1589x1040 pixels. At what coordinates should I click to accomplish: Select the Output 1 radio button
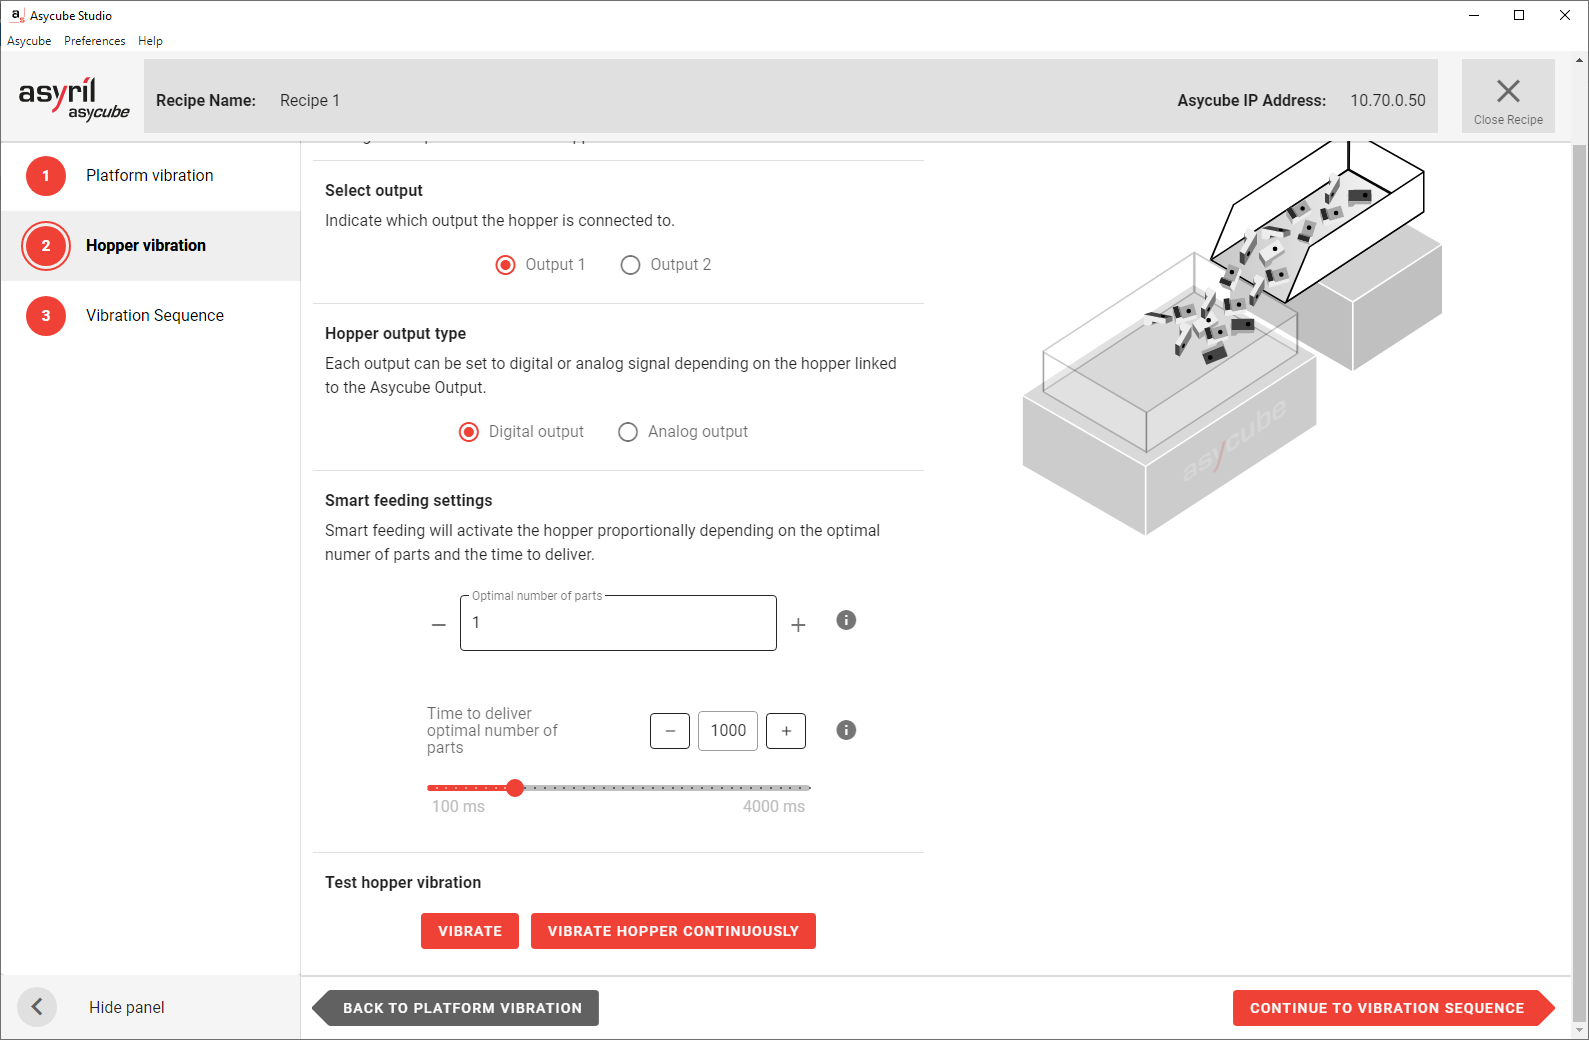[506, 265]
